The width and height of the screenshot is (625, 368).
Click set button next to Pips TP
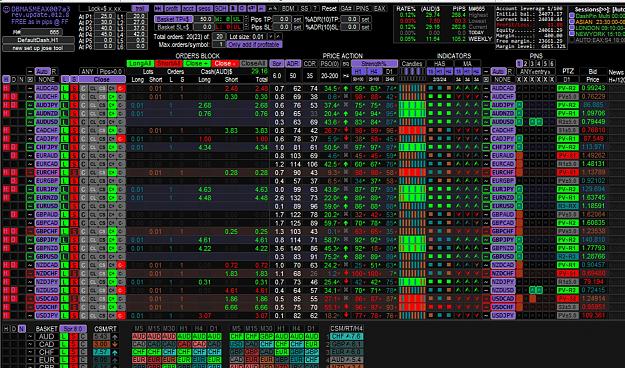point(298,19)
